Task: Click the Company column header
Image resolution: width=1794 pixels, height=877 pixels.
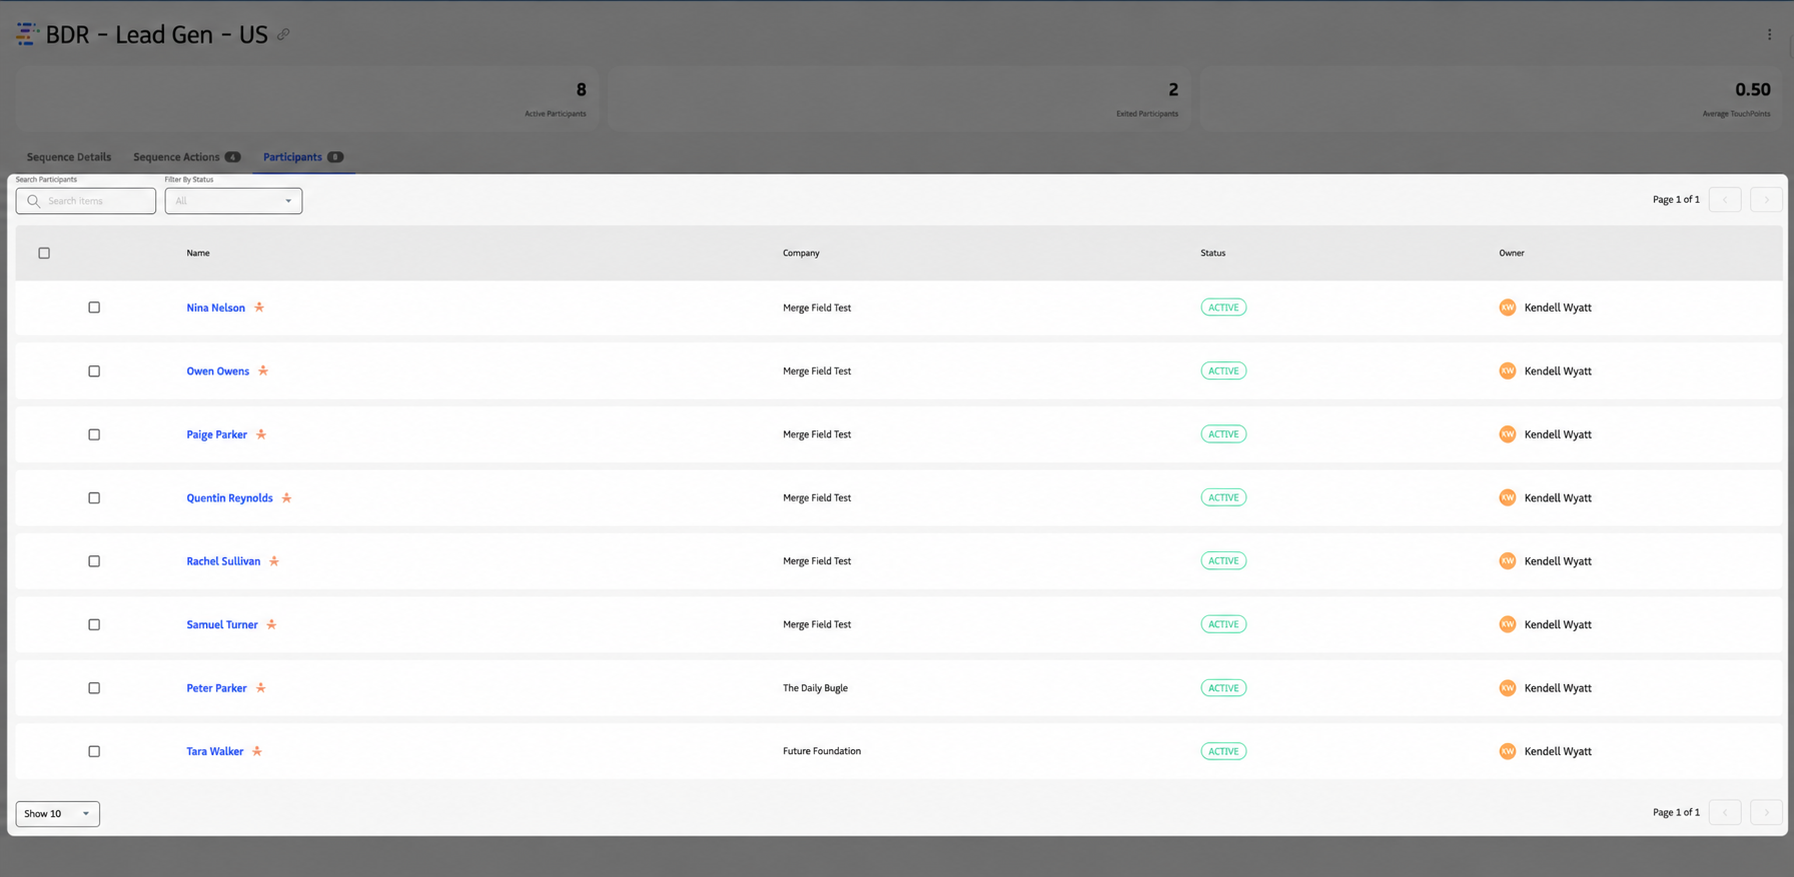Action: [801, 253]
